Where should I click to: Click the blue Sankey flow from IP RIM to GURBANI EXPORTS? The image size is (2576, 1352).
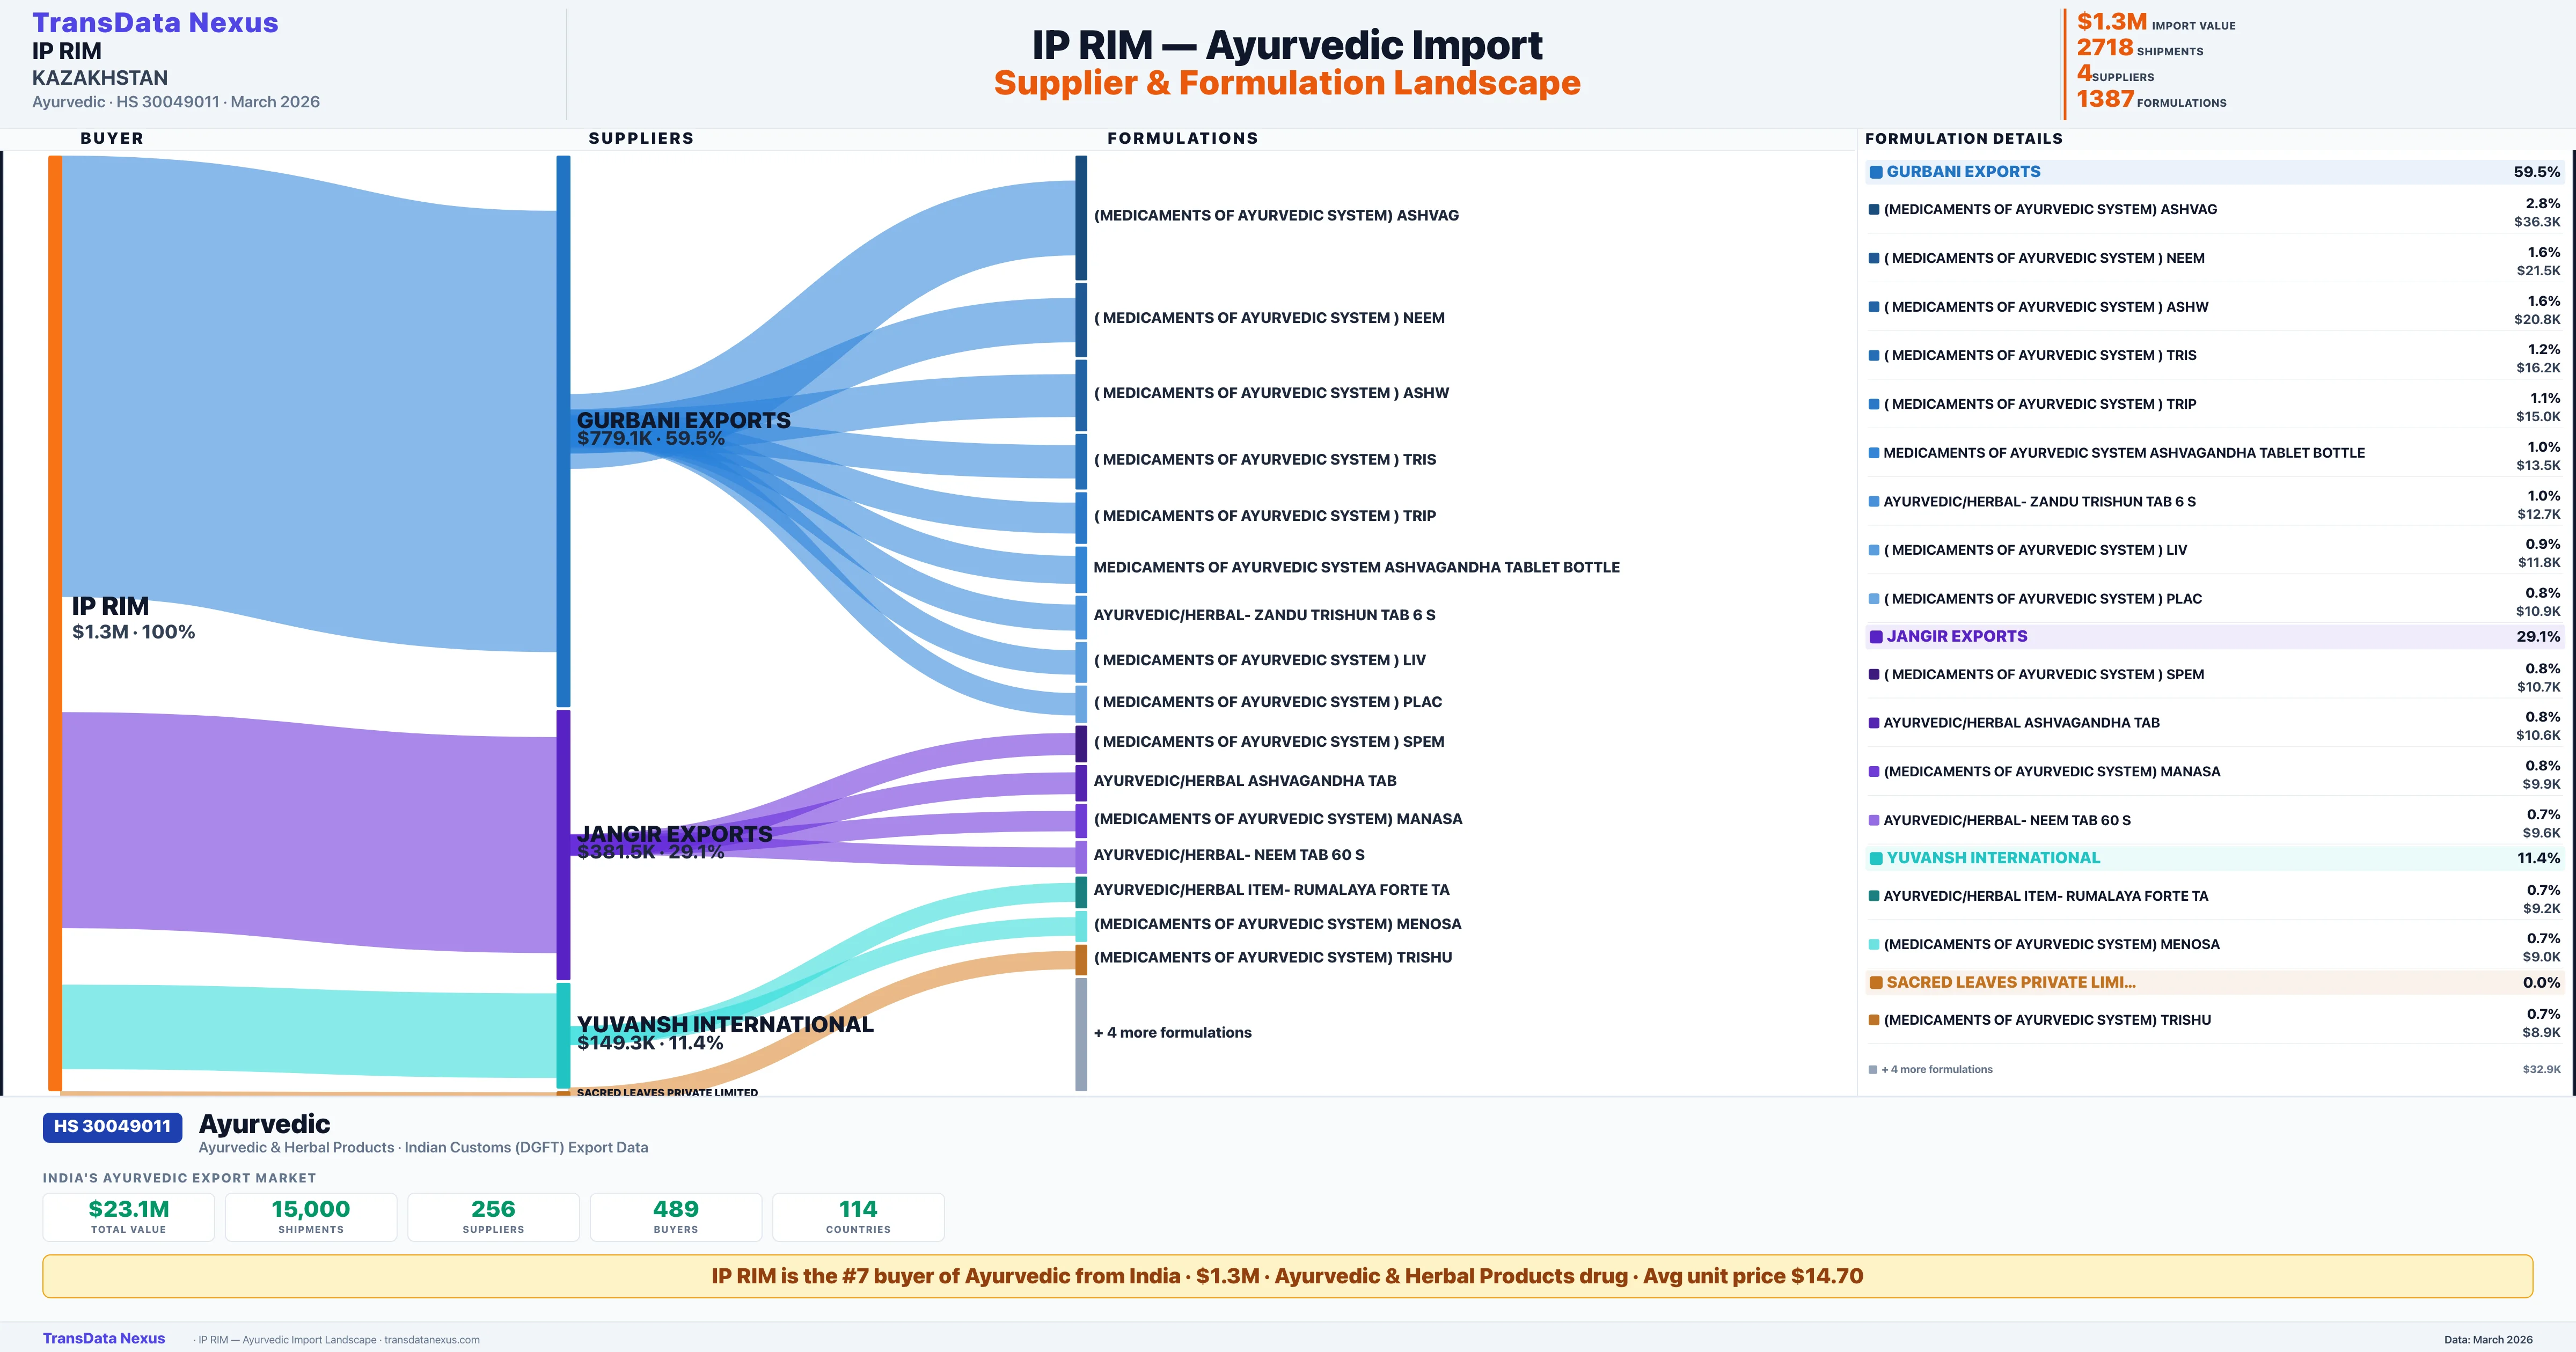pos(300,400)
